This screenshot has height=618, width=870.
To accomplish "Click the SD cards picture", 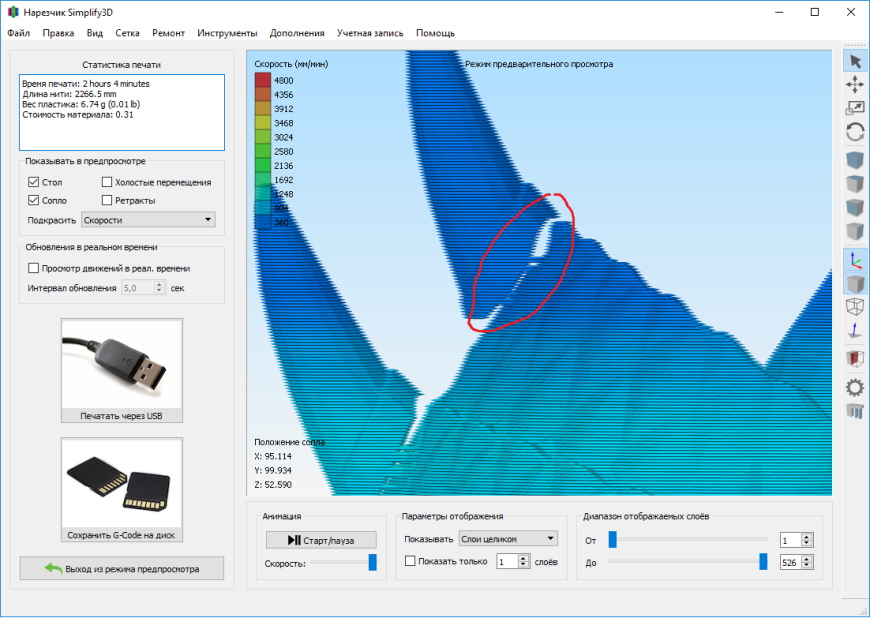I will click(122, 483).
